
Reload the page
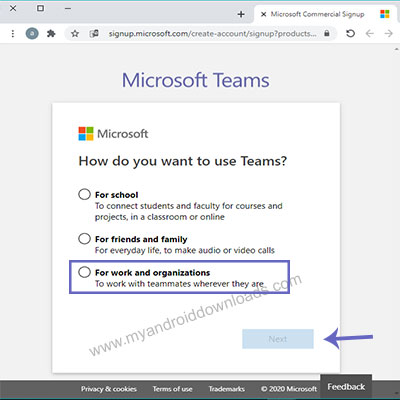point(350,33)
